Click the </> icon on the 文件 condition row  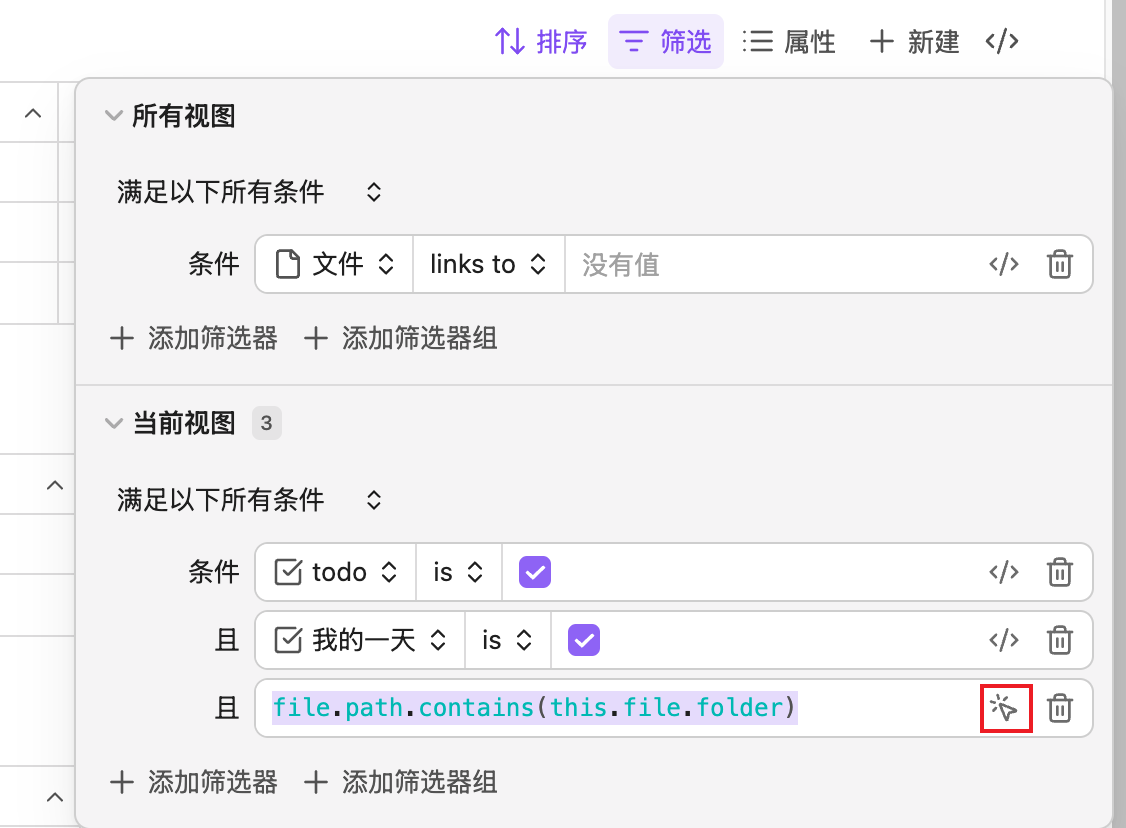(x=1004, y=264)
